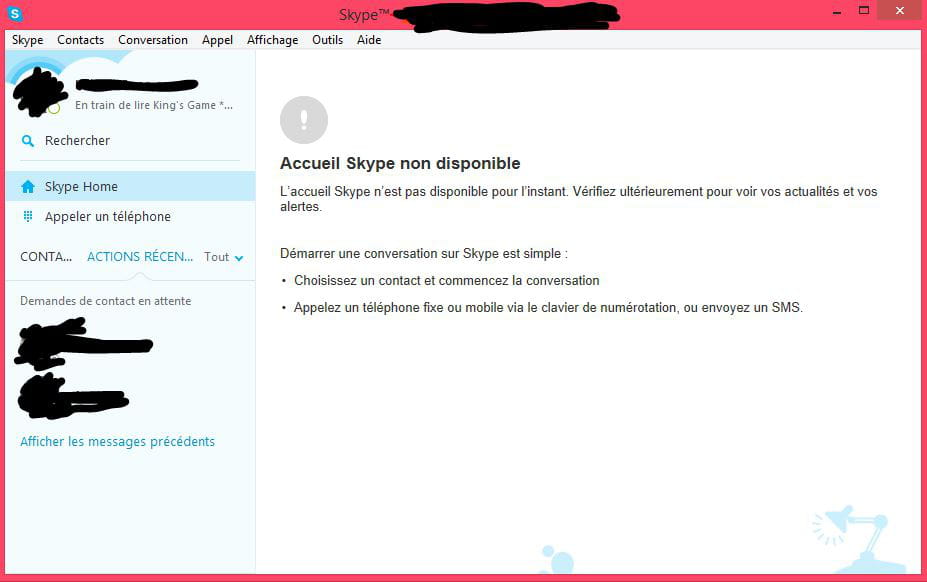Click Afficher les messages précédents link
Image resolution: width=927 pixels, height=582 pixels.
click(118, 442)
